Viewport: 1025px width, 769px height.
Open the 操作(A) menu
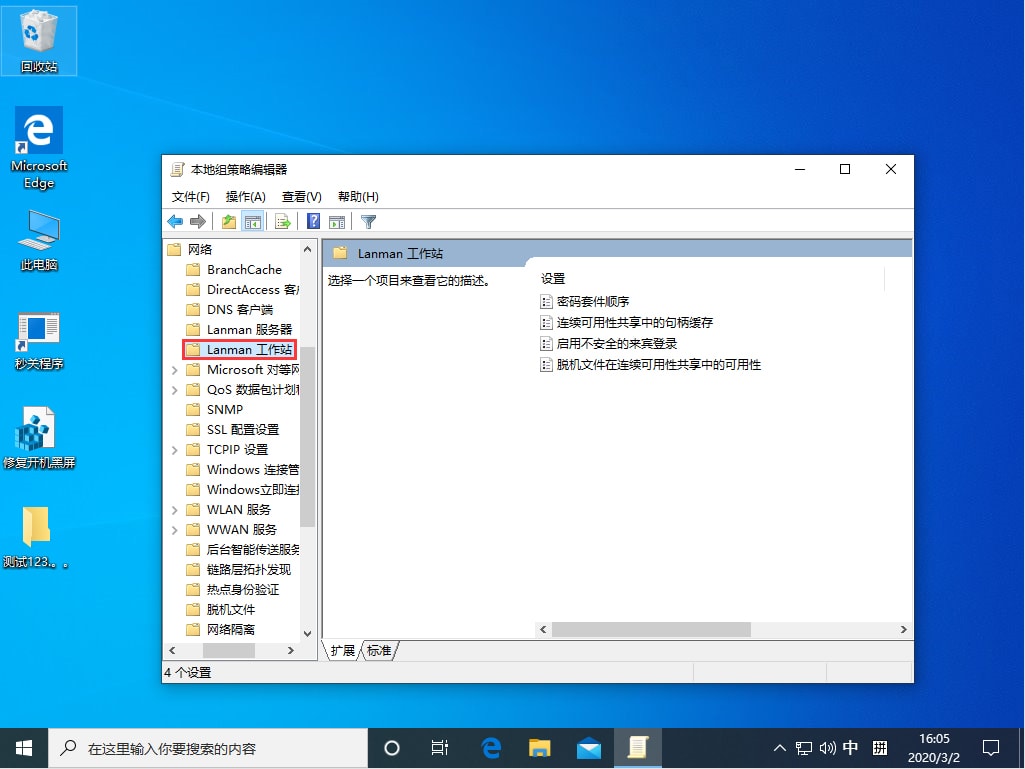coord(245,196)
